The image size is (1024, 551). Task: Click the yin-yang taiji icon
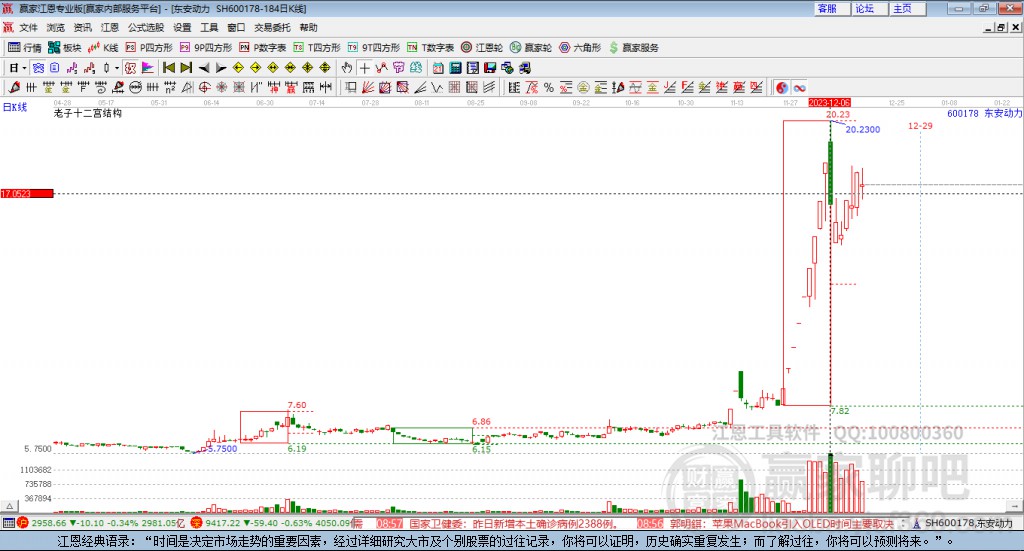pyautogui.click(x=781, y=88)
